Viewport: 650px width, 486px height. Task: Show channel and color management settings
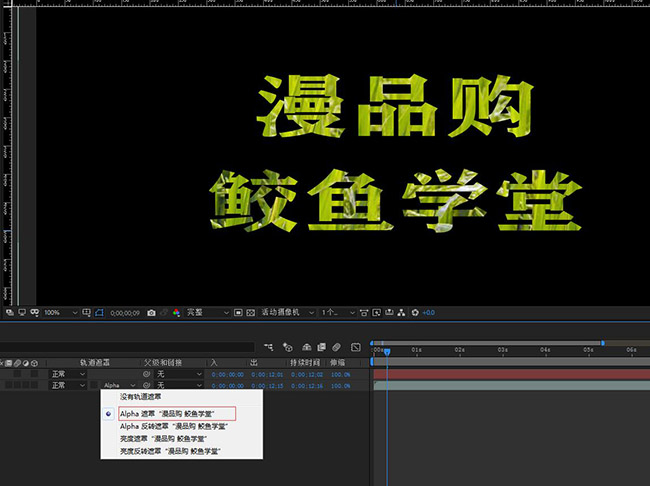tap(176, 313)
